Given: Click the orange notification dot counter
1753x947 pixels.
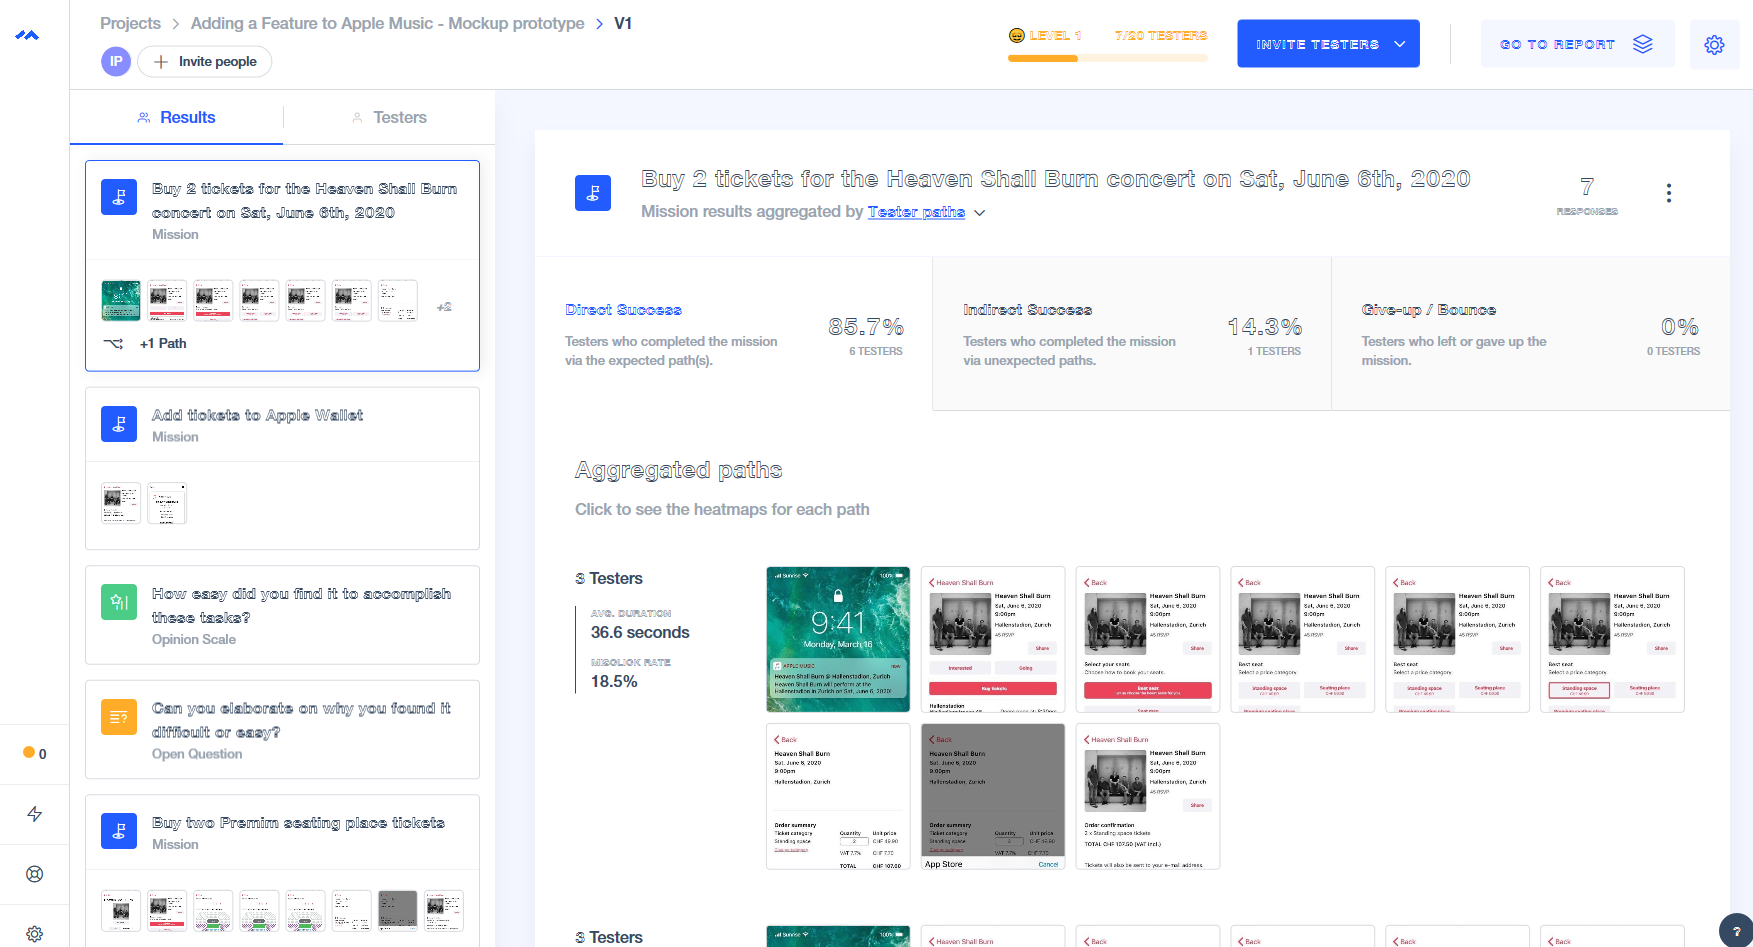Looking at the screenshot, I should (x=34, y=753).
